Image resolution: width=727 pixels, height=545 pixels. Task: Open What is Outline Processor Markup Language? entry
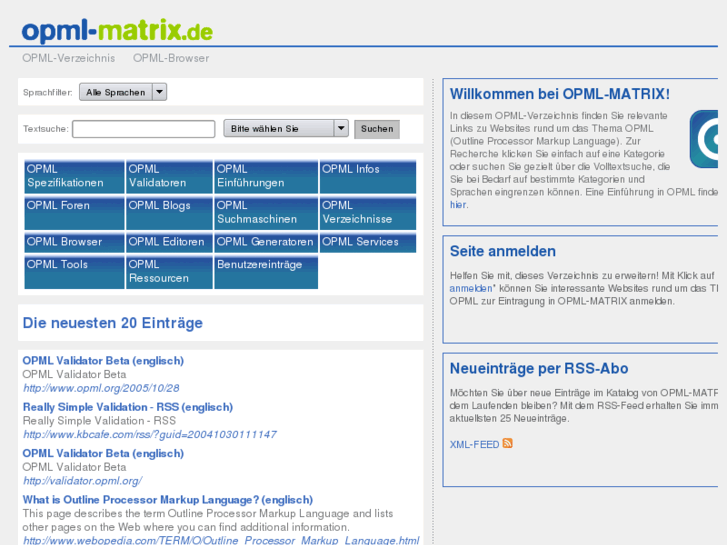tap(168, 500)
